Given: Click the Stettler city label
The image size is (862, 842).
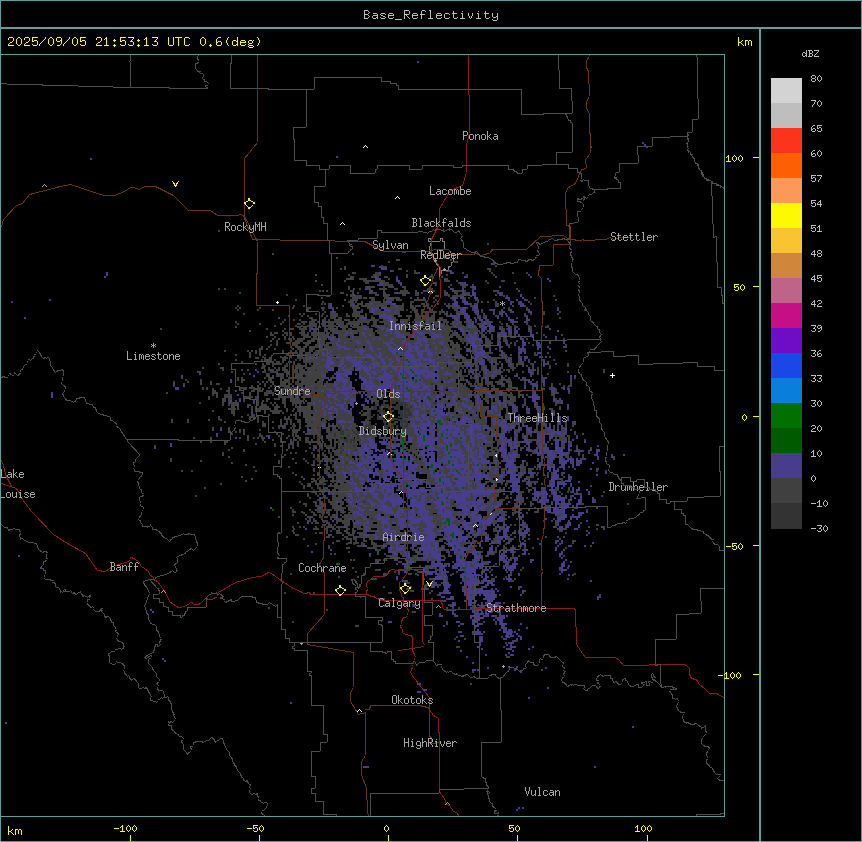Looking at the screenshot, I should [634, 237].
